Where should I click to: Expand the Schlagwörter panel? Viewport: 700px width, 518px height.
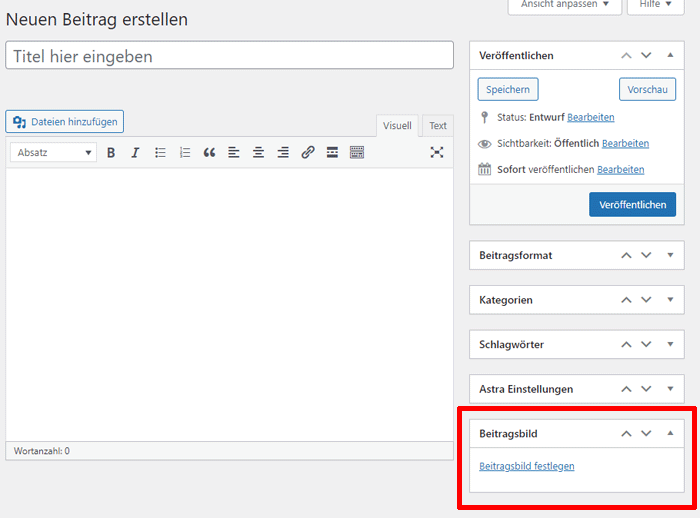click(x=670, y=344)
